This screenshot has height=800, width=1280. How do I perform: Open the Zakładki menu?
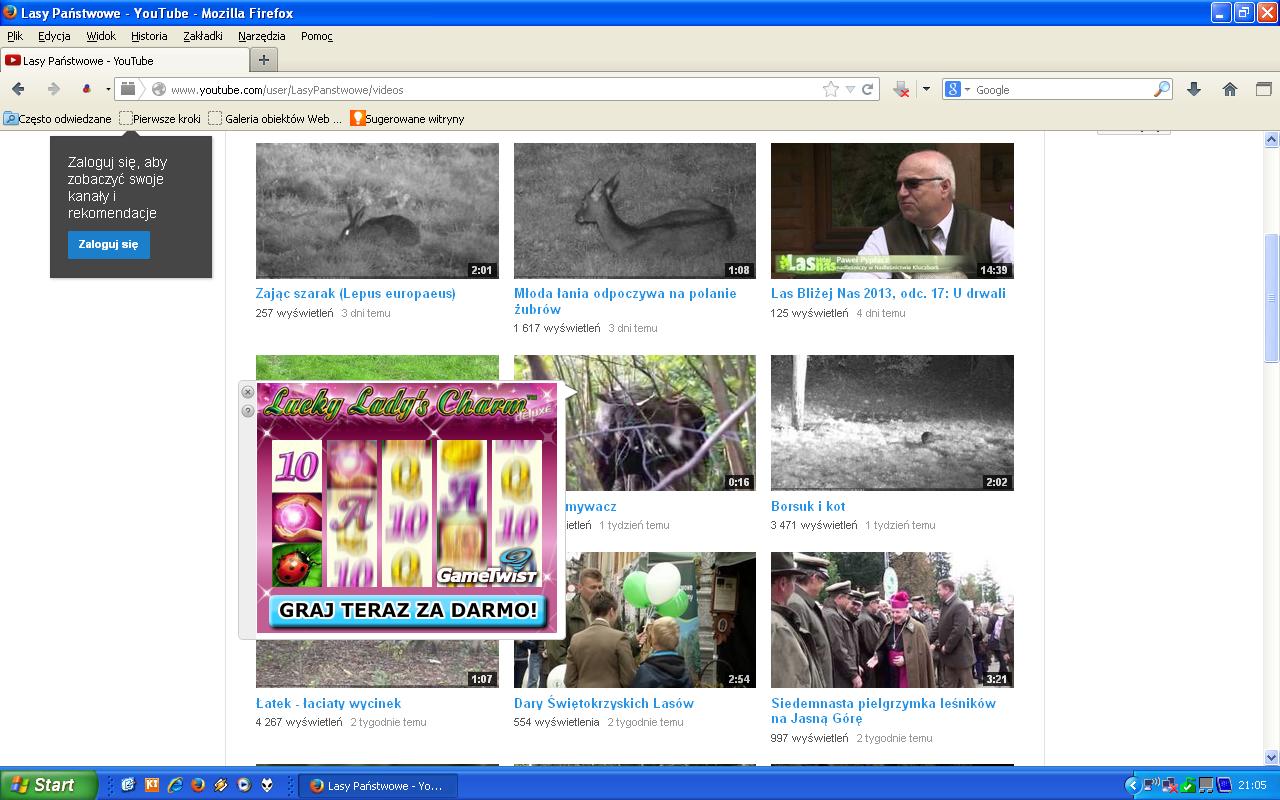(203, 36)
